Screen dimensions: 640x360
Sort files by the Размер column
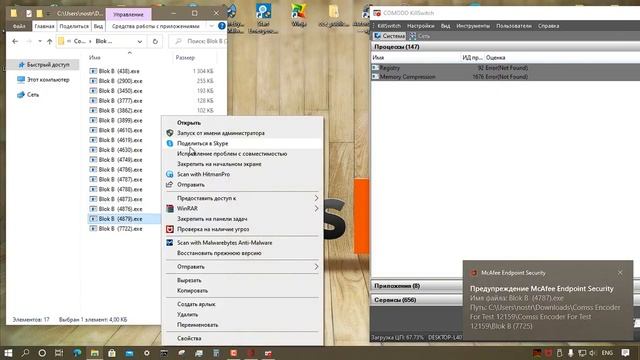[x=185, y=58]
